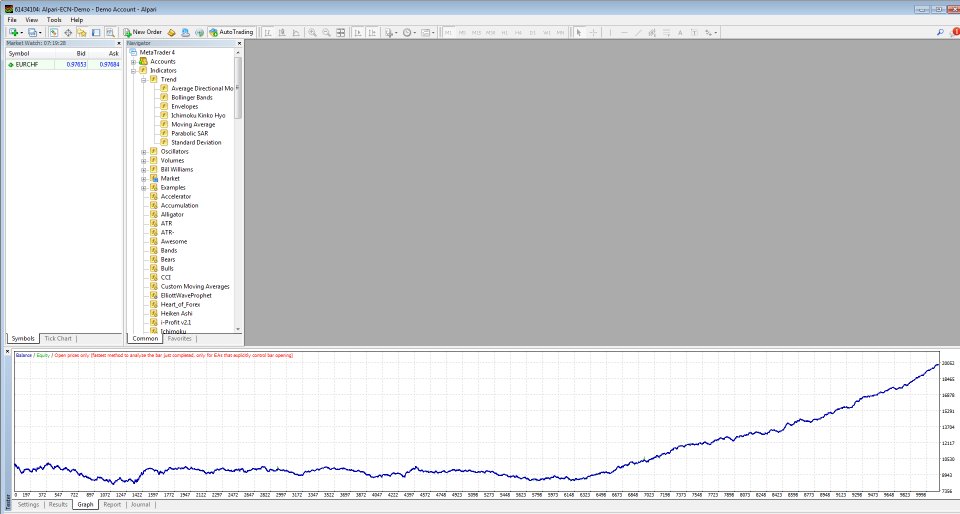
Task: Select the crosshair tool
Action: click(593, 32)
